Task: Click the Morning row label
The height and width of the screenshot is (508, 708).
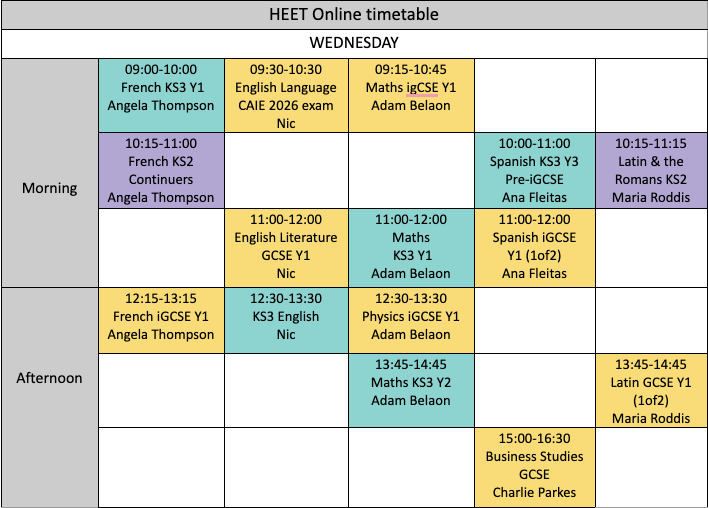Action: 50,188
